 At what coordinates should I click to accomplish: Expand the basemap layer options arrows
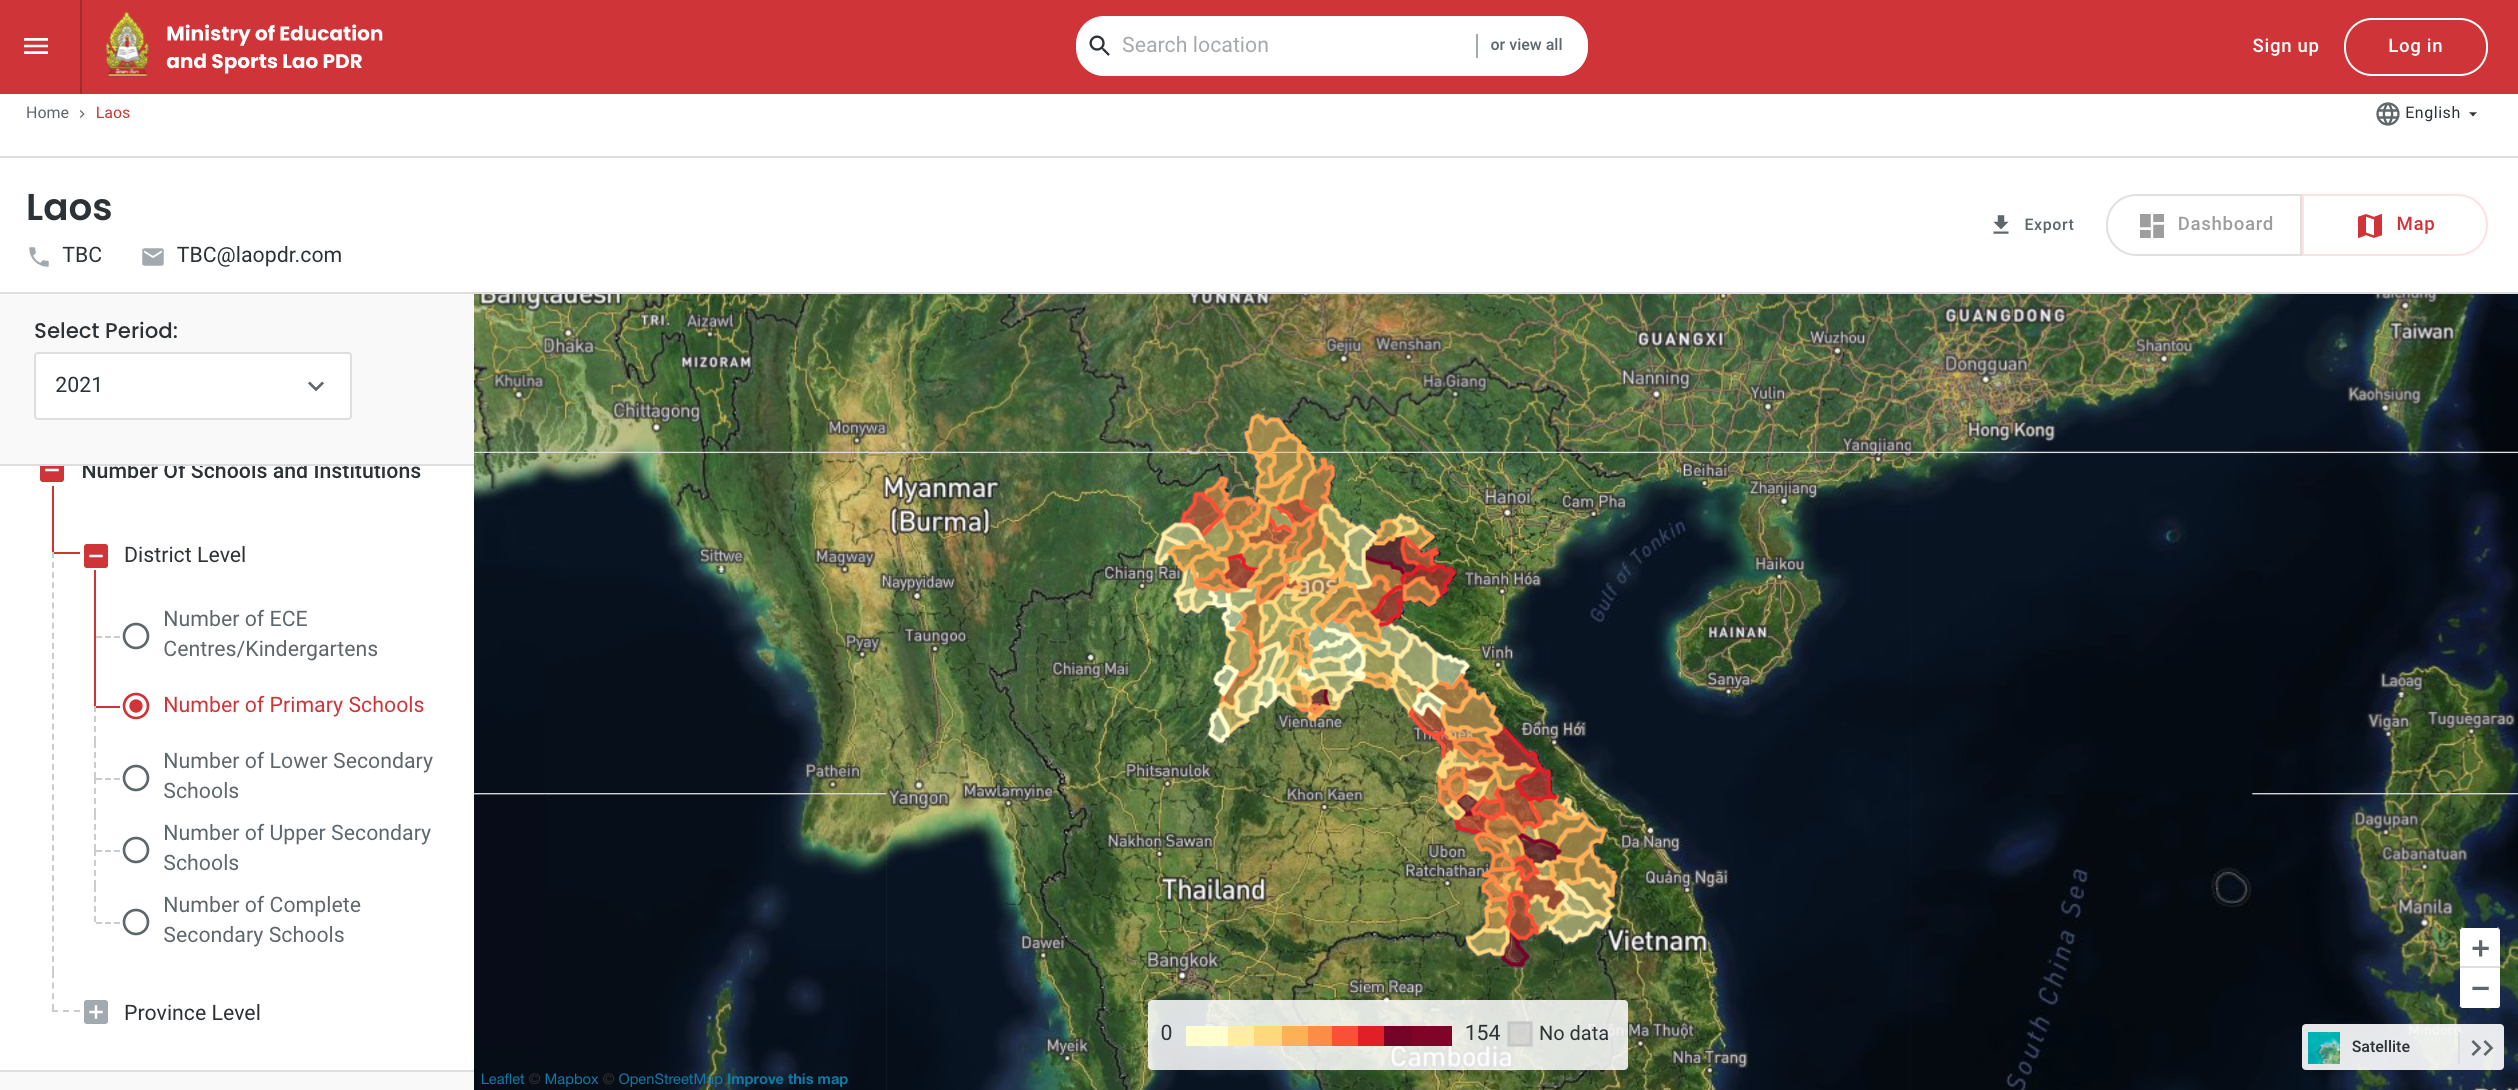tap(2481, 1047)
